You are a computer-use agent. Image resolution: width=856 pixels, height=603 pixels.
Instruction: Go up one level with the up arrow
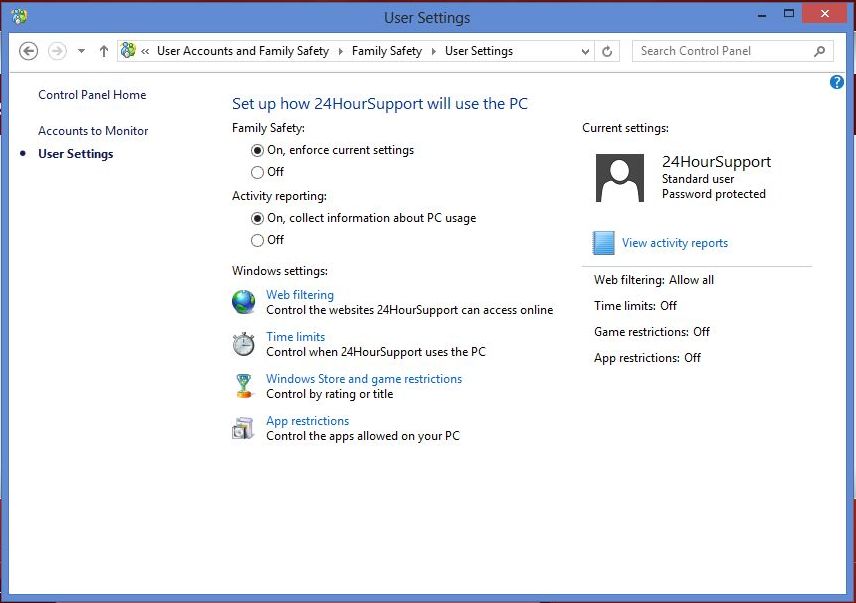pyautogui.click(x=104, y=51)
